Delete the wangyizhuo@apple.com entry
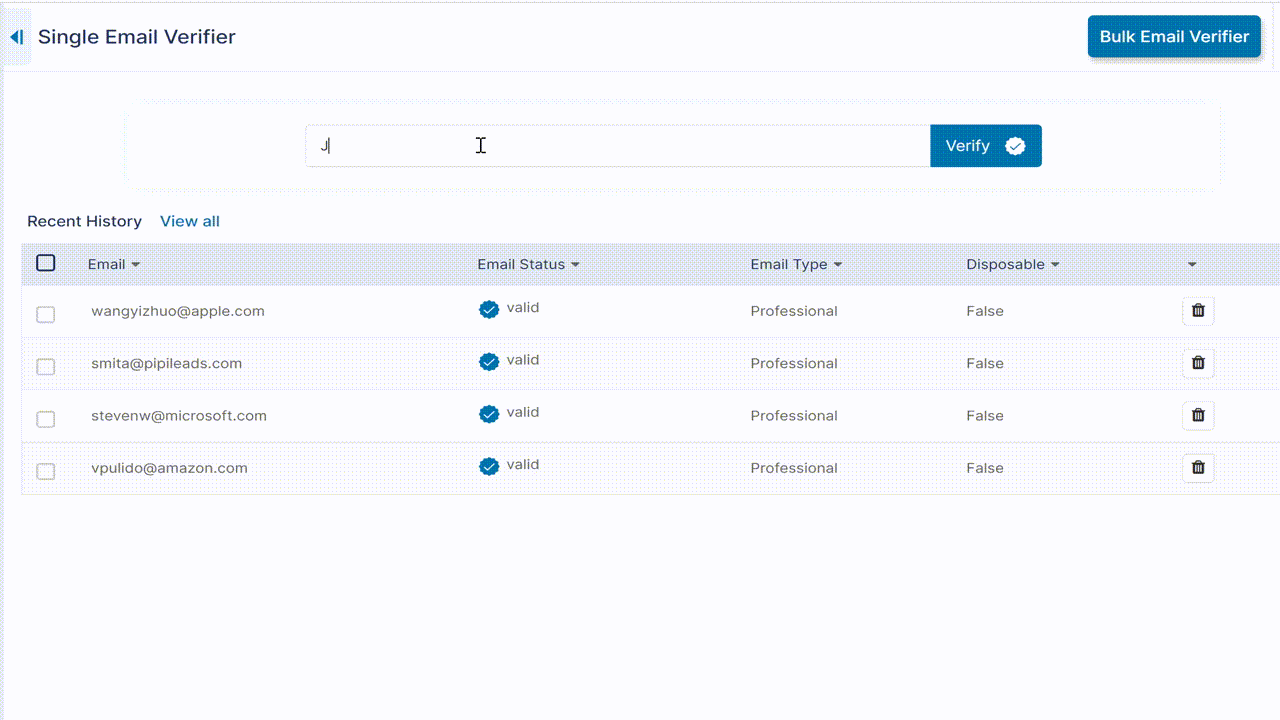Image resolution: width=1280 pixels, height=720 pixels. pos(1198,311)
